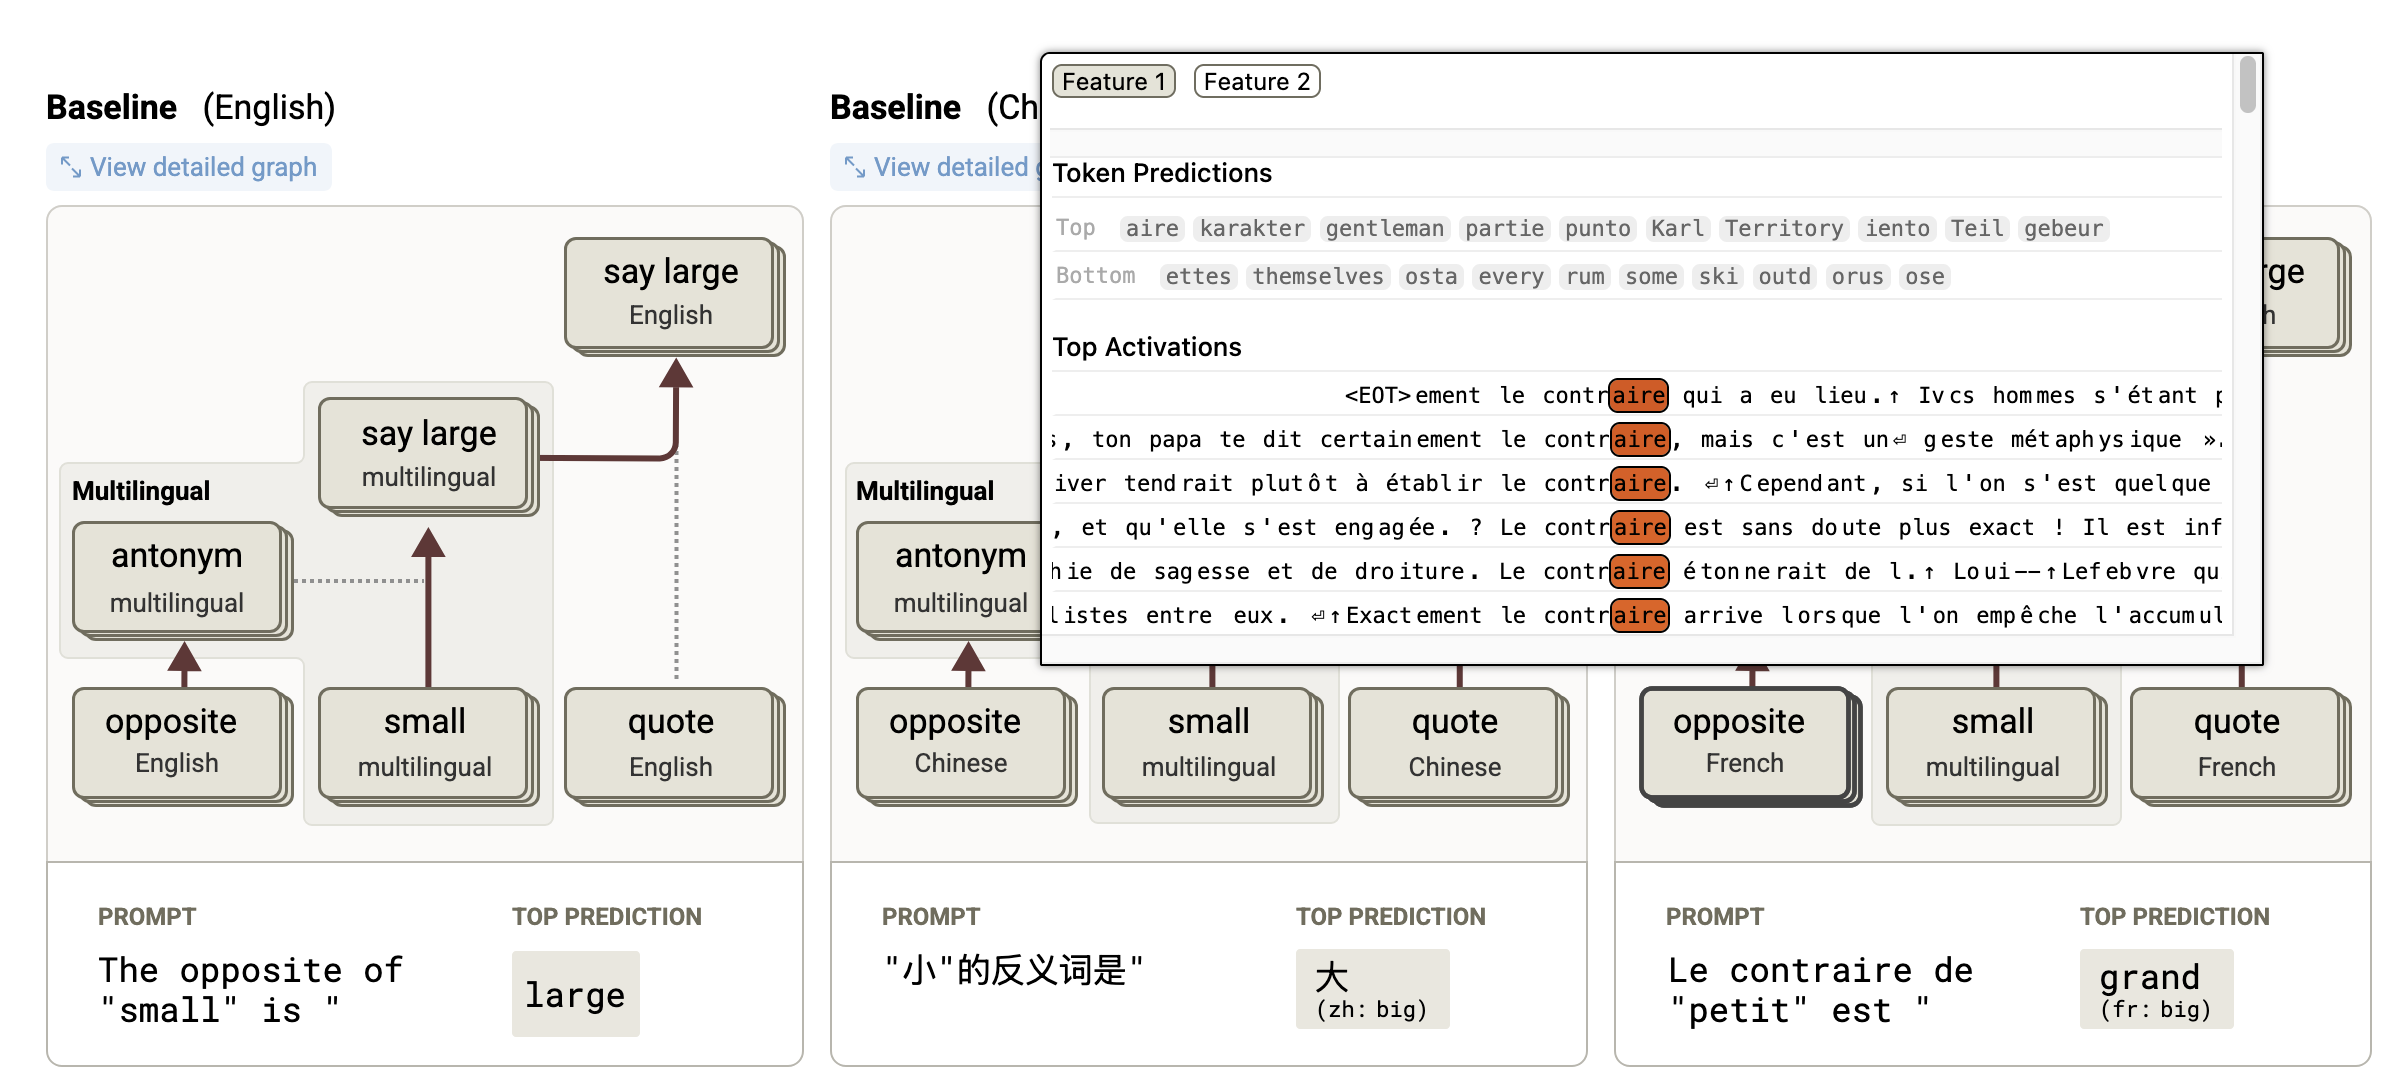Select the opposite English node
The image size is (2408, 1088).
coord(177,742)
